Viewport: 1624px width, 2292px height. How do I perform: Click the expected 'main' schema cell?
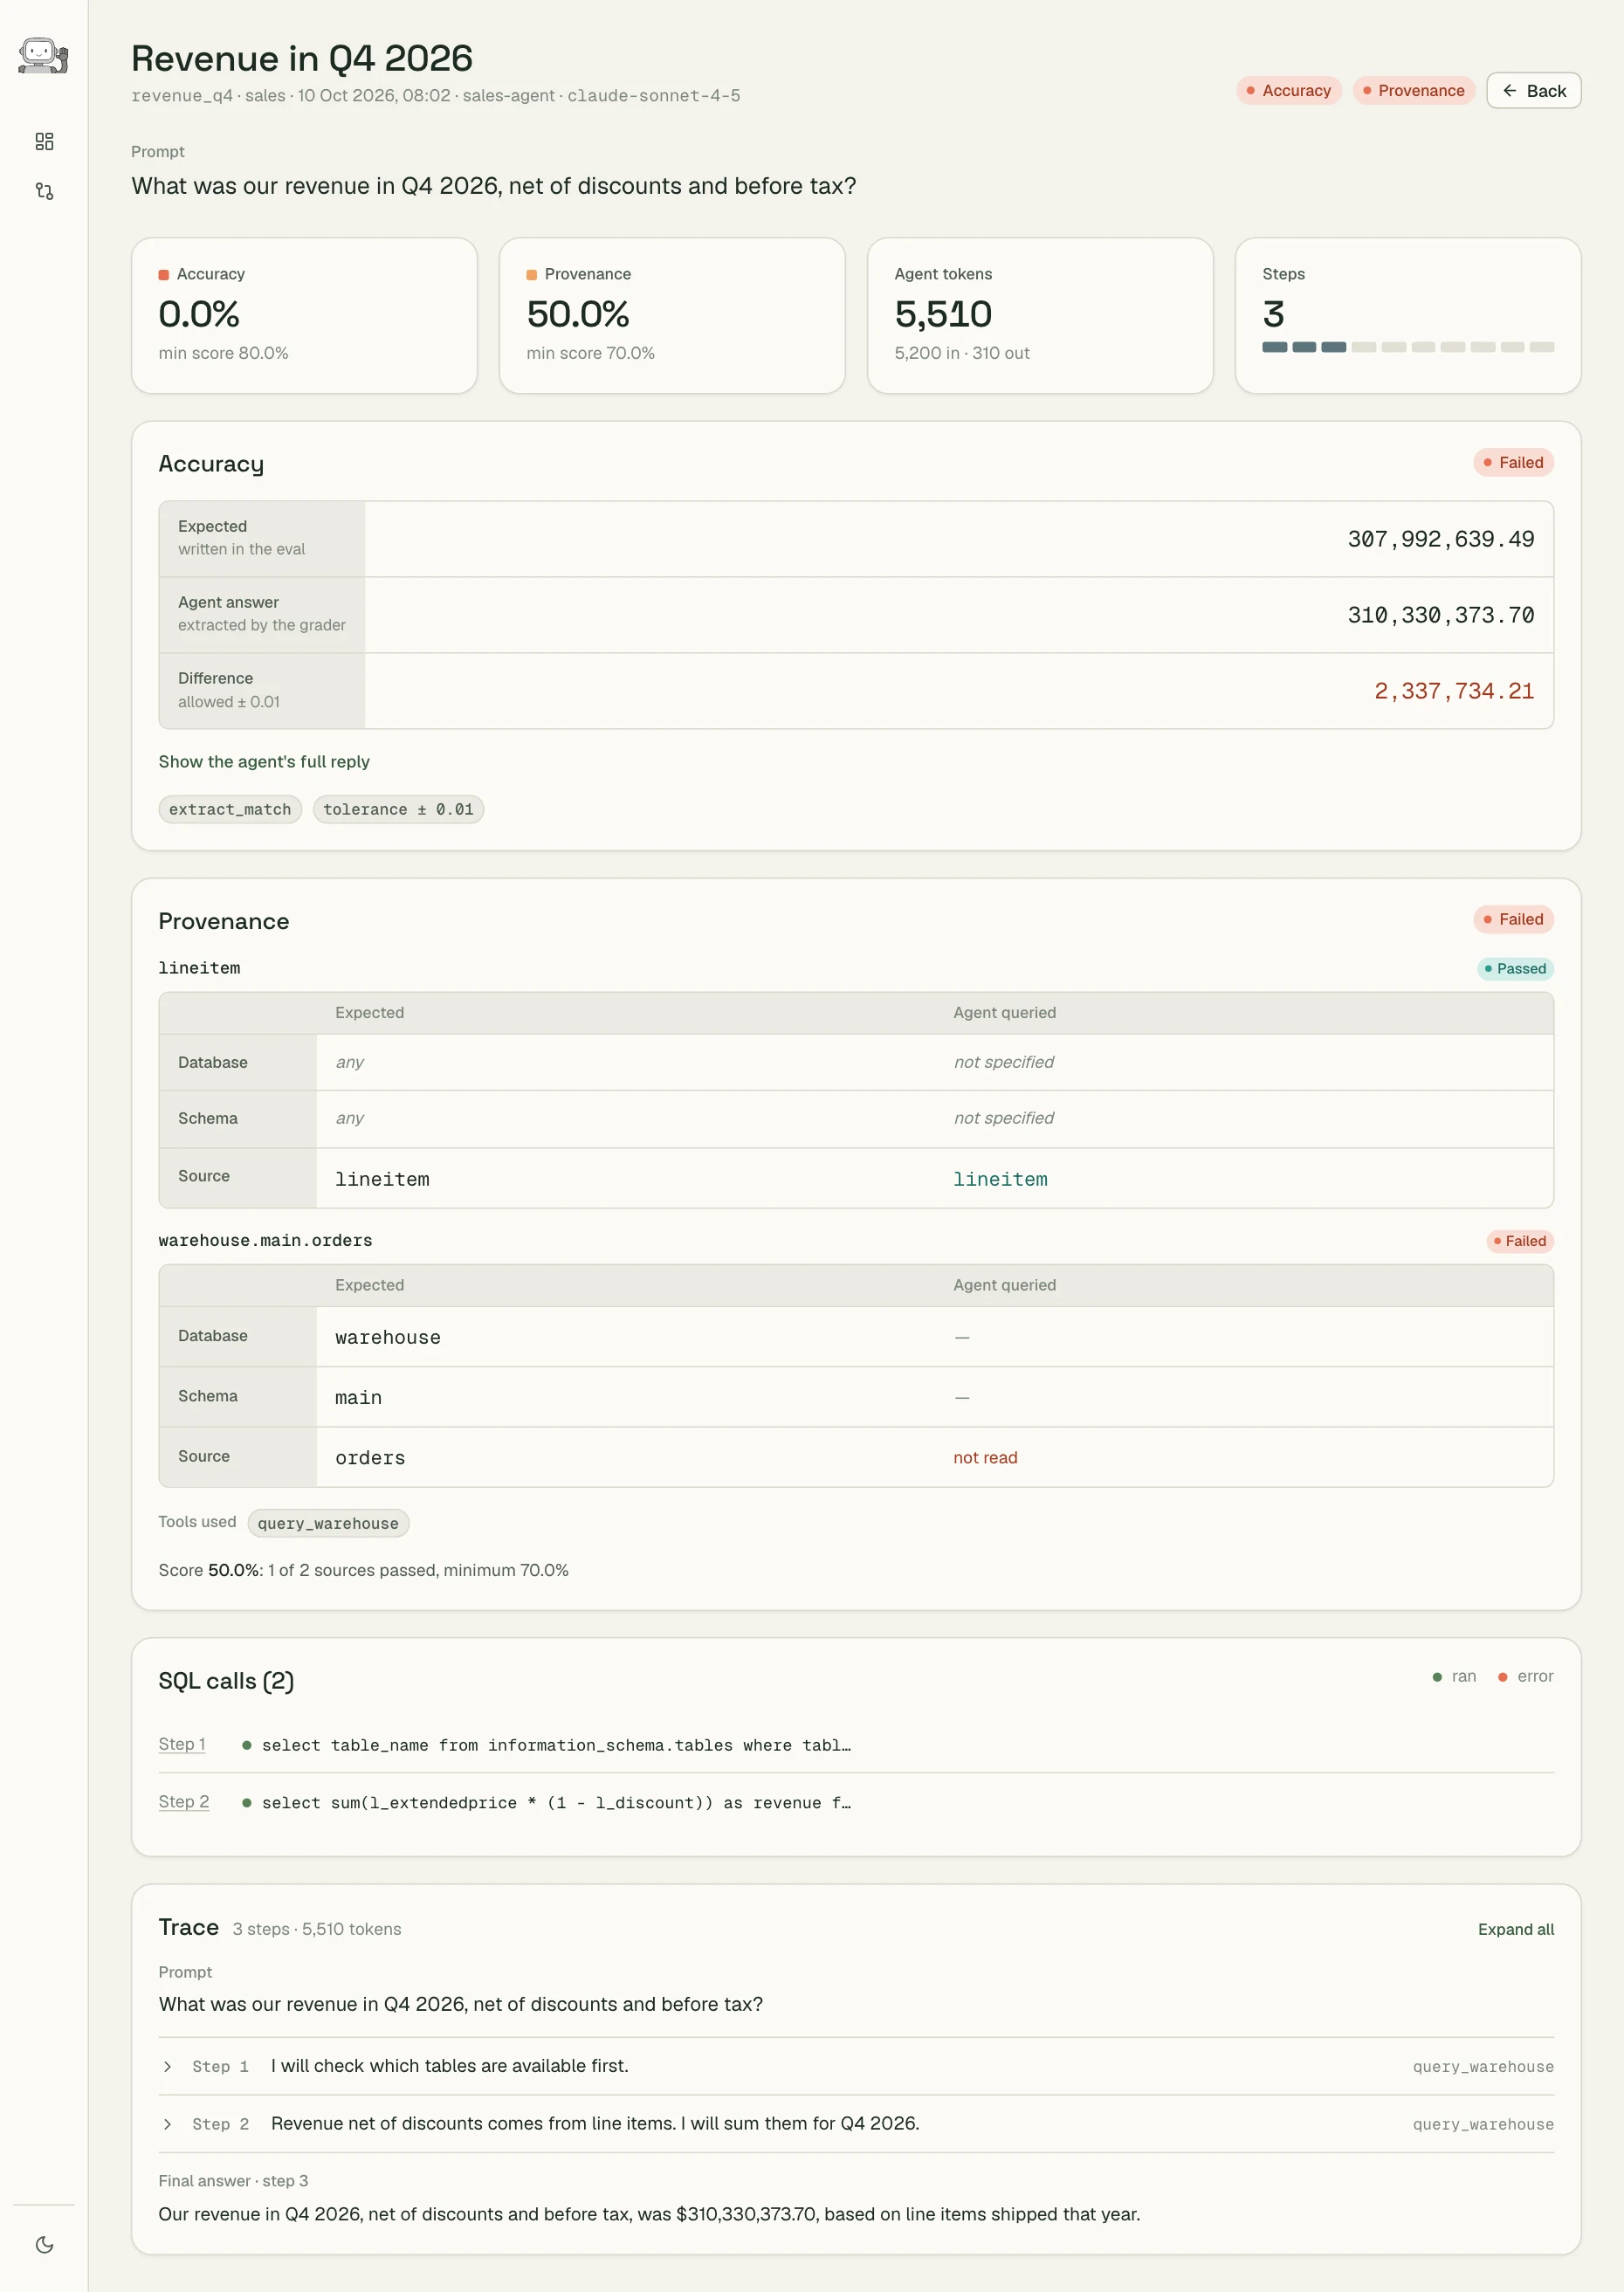point(358,1398)
